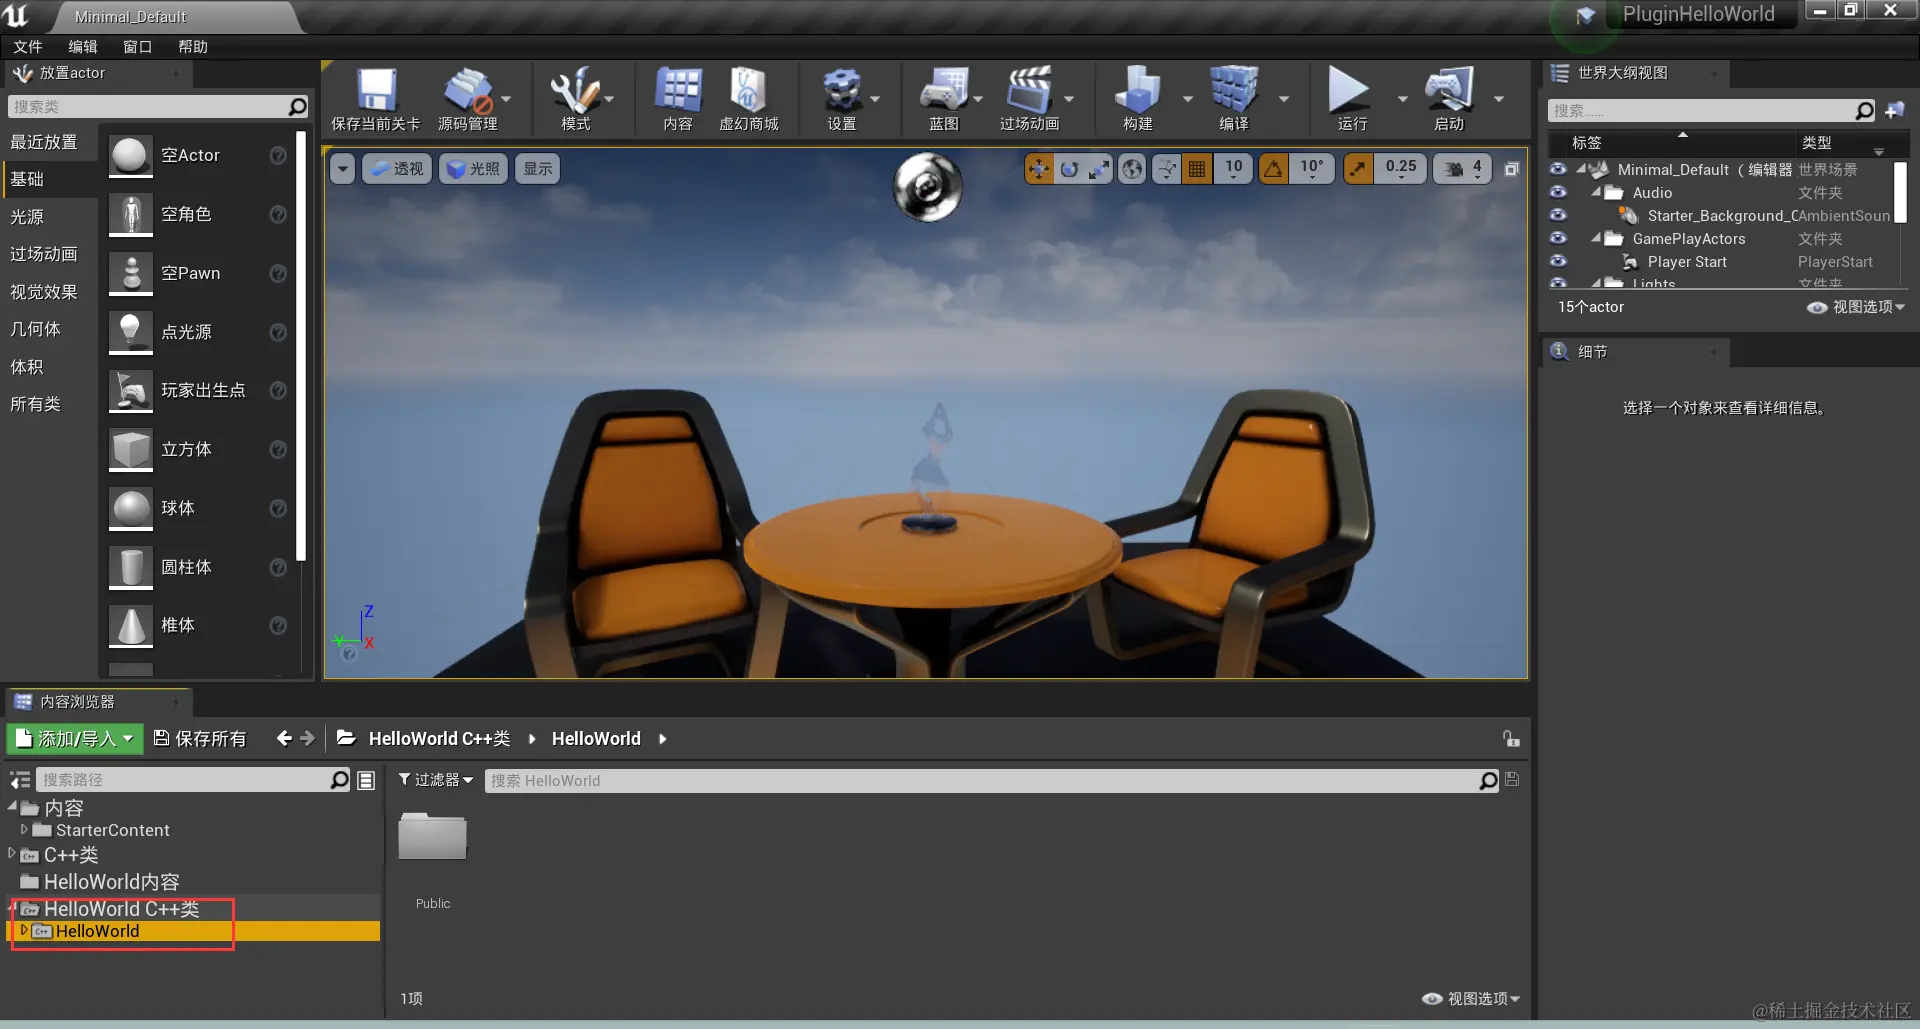This screenshot has height=1029, width=1920.
Task: Toggle scale snapping in the viewport
Action: click(1357, 169)
